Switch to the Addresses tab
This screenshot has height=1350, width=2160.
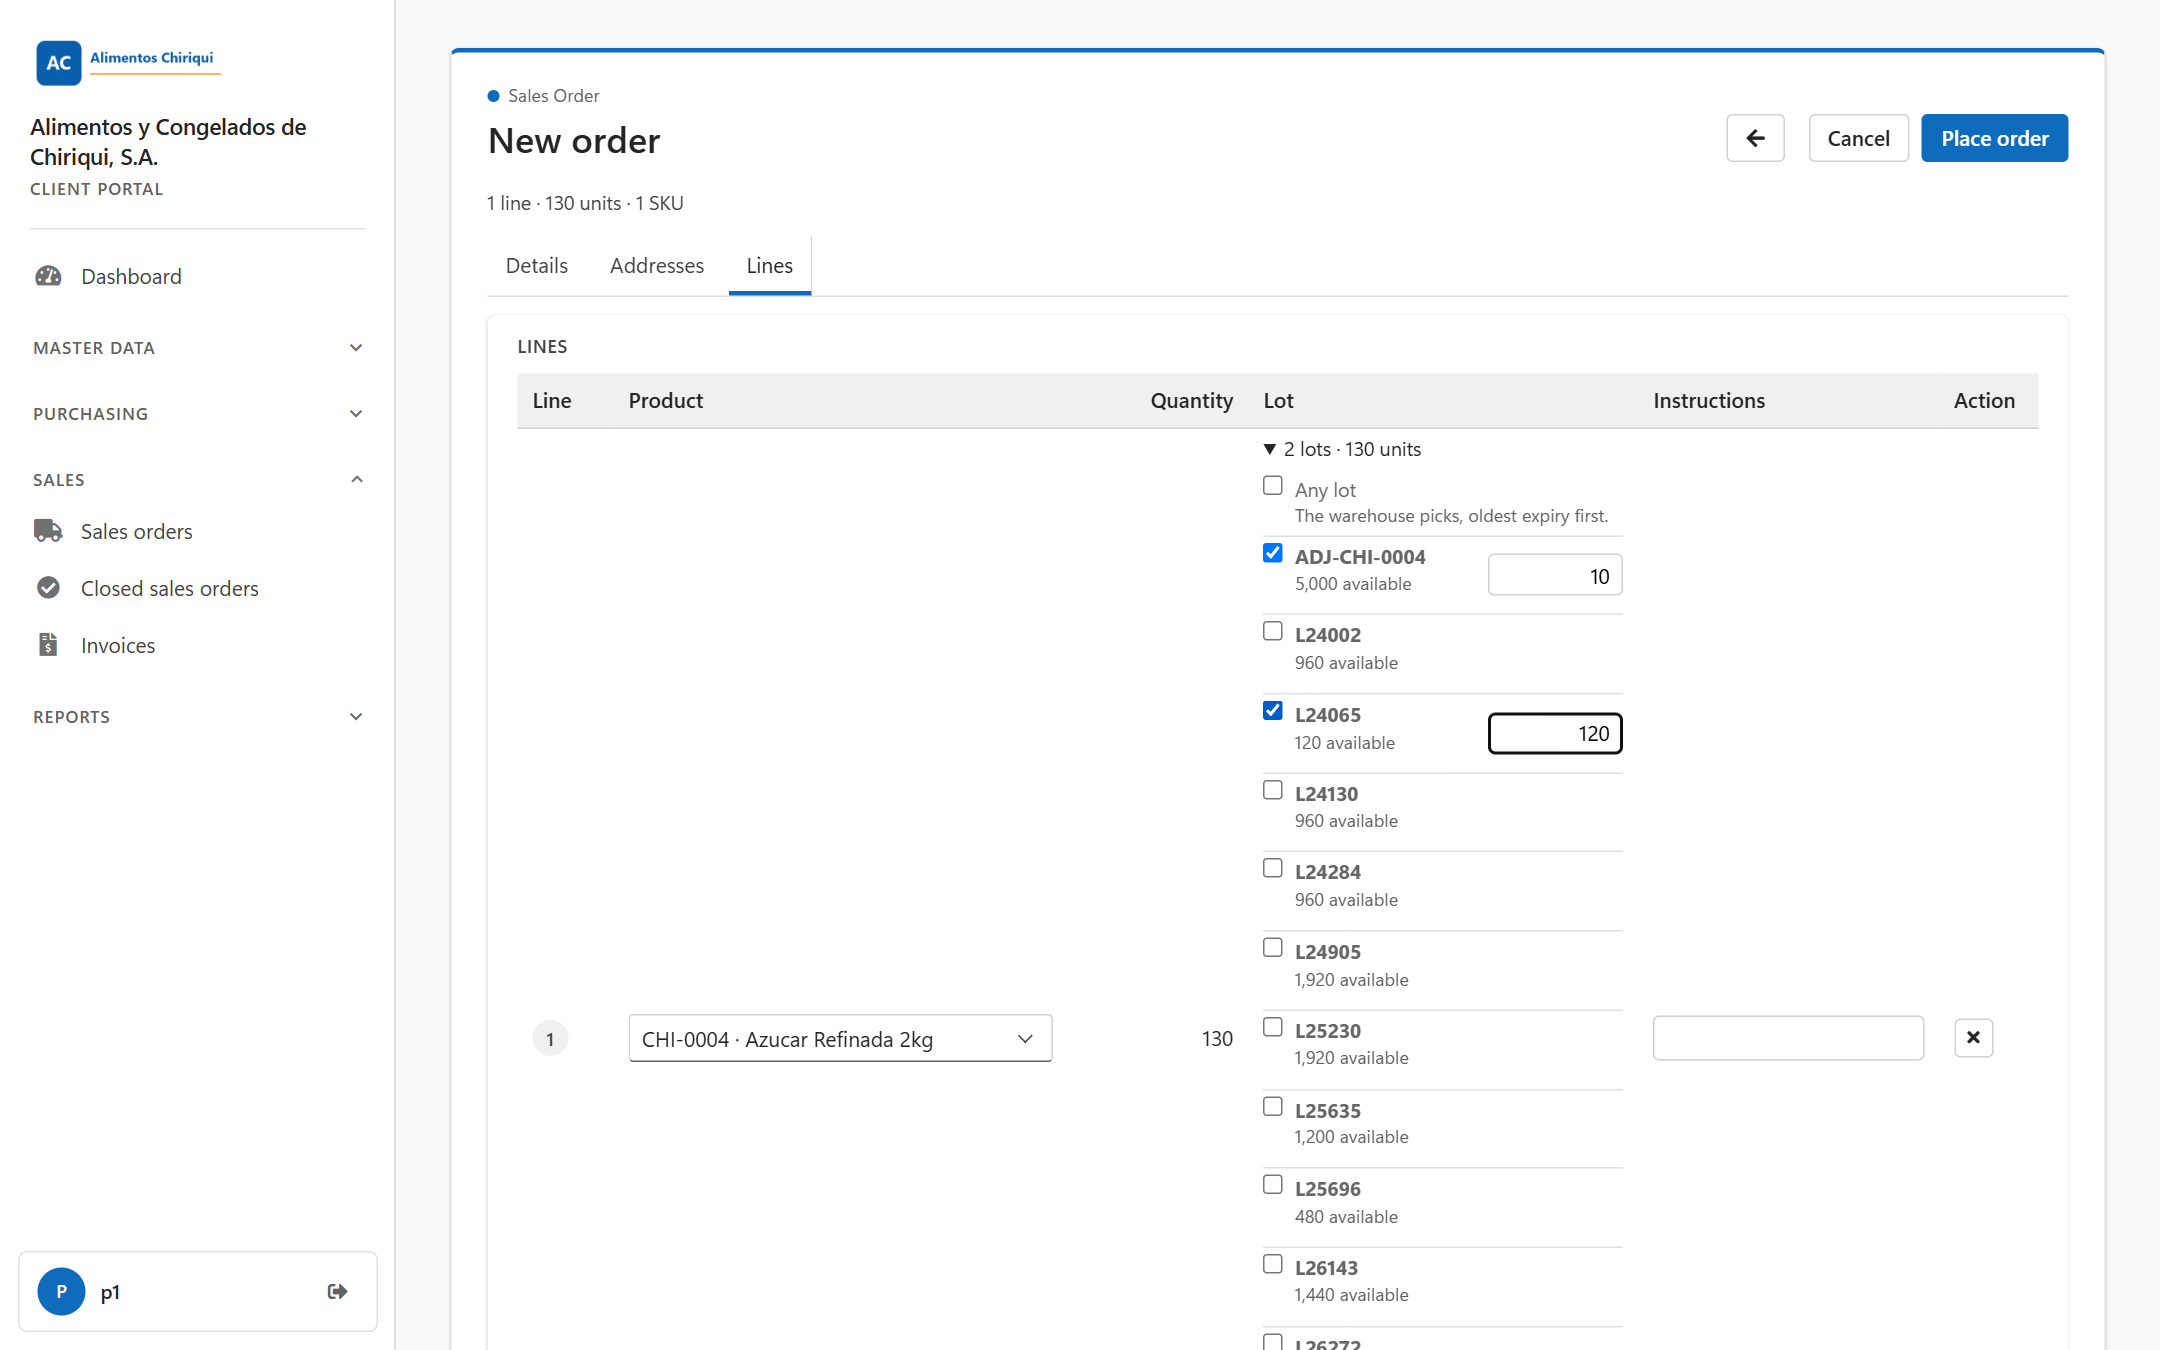click(657, 266)
